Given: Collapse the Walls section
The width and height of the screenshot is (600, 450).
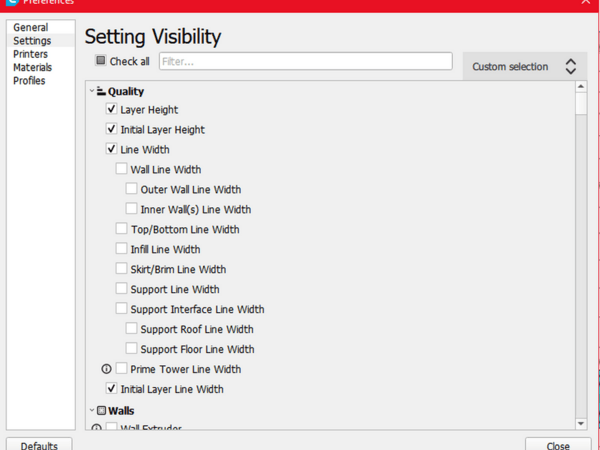Looking at the screenshot, I should pyautogui.click(x=91, y=411).
